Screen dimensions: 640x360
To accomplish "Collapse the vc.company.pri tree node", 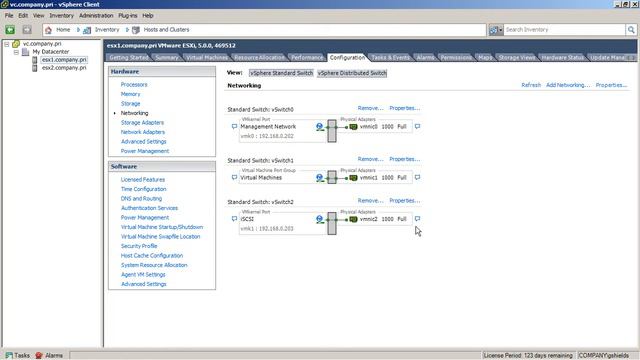I will tap(7, 44).
